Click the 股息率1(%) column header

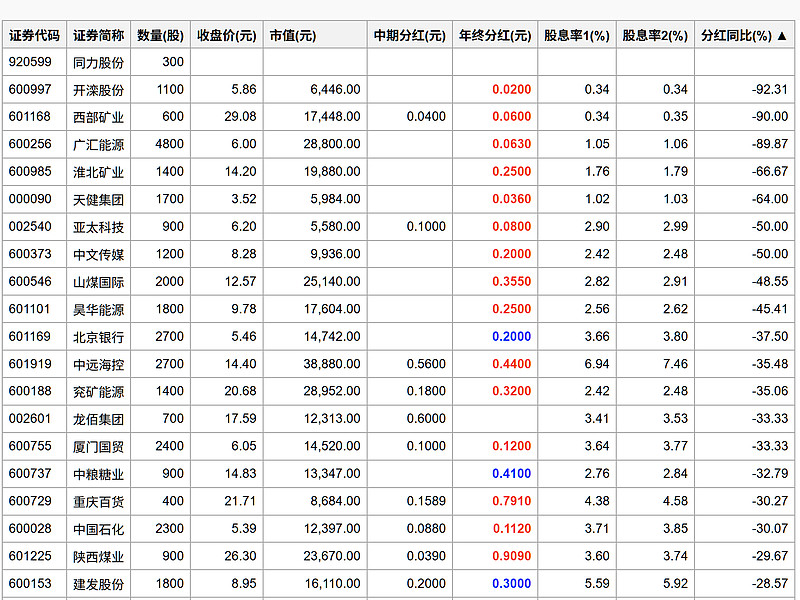pyautogui.click(x=577, y=35)
